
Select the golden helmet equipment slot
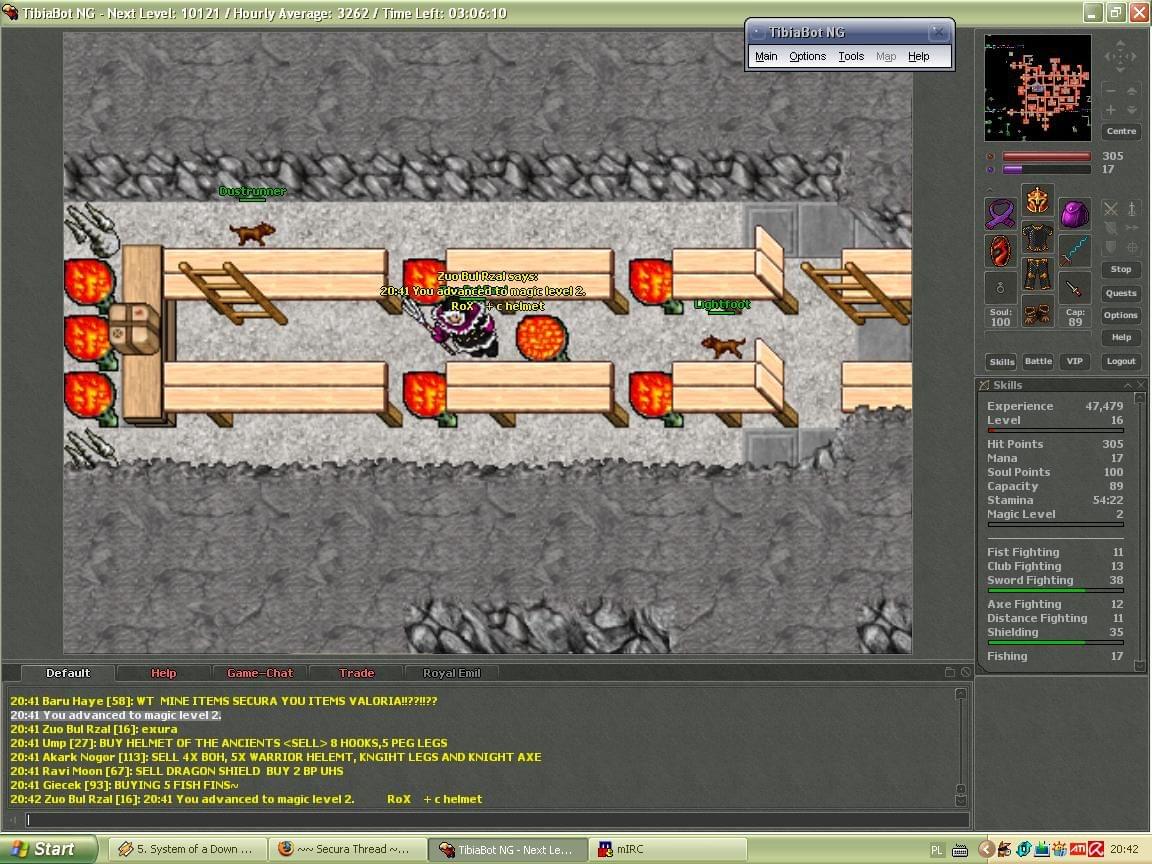(1037, 201)
